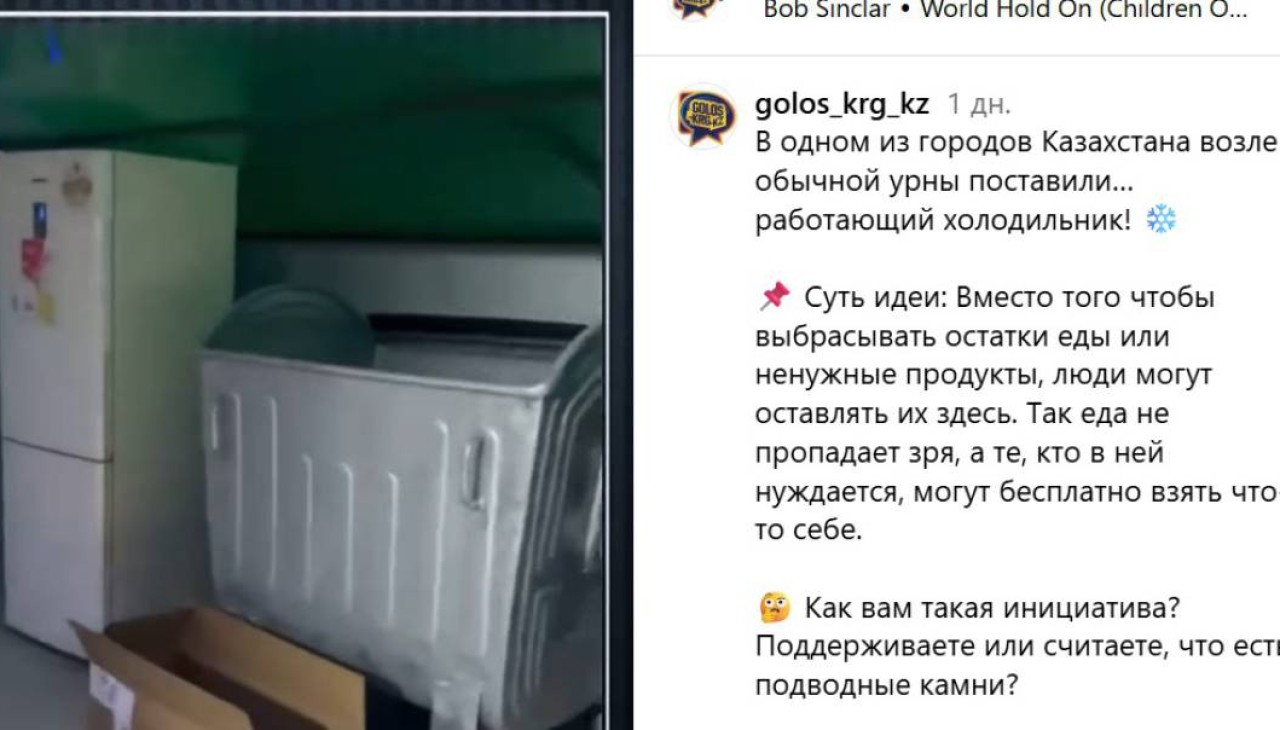This screenshot has width=1280, height=730.
Task: Open the Bob Sinclar World Hold On audio link
Action: tap(1005, 10)
